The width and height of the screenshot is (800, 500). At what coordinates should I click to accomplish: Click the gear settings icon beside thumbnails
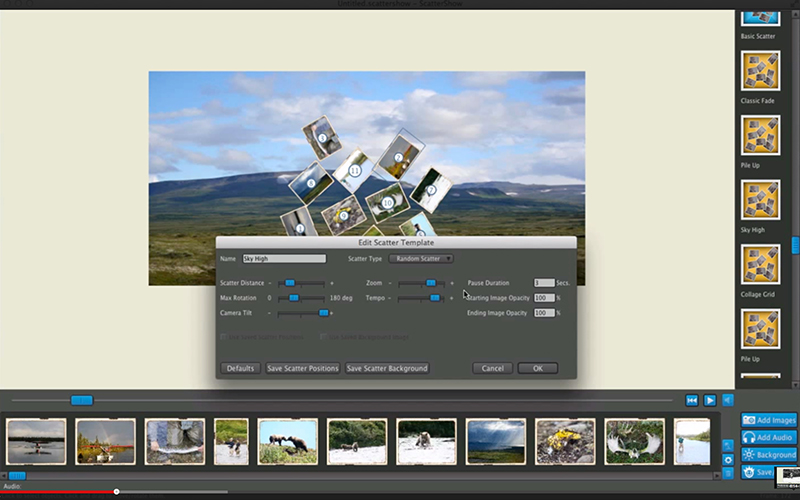click(x=727, y=459)
